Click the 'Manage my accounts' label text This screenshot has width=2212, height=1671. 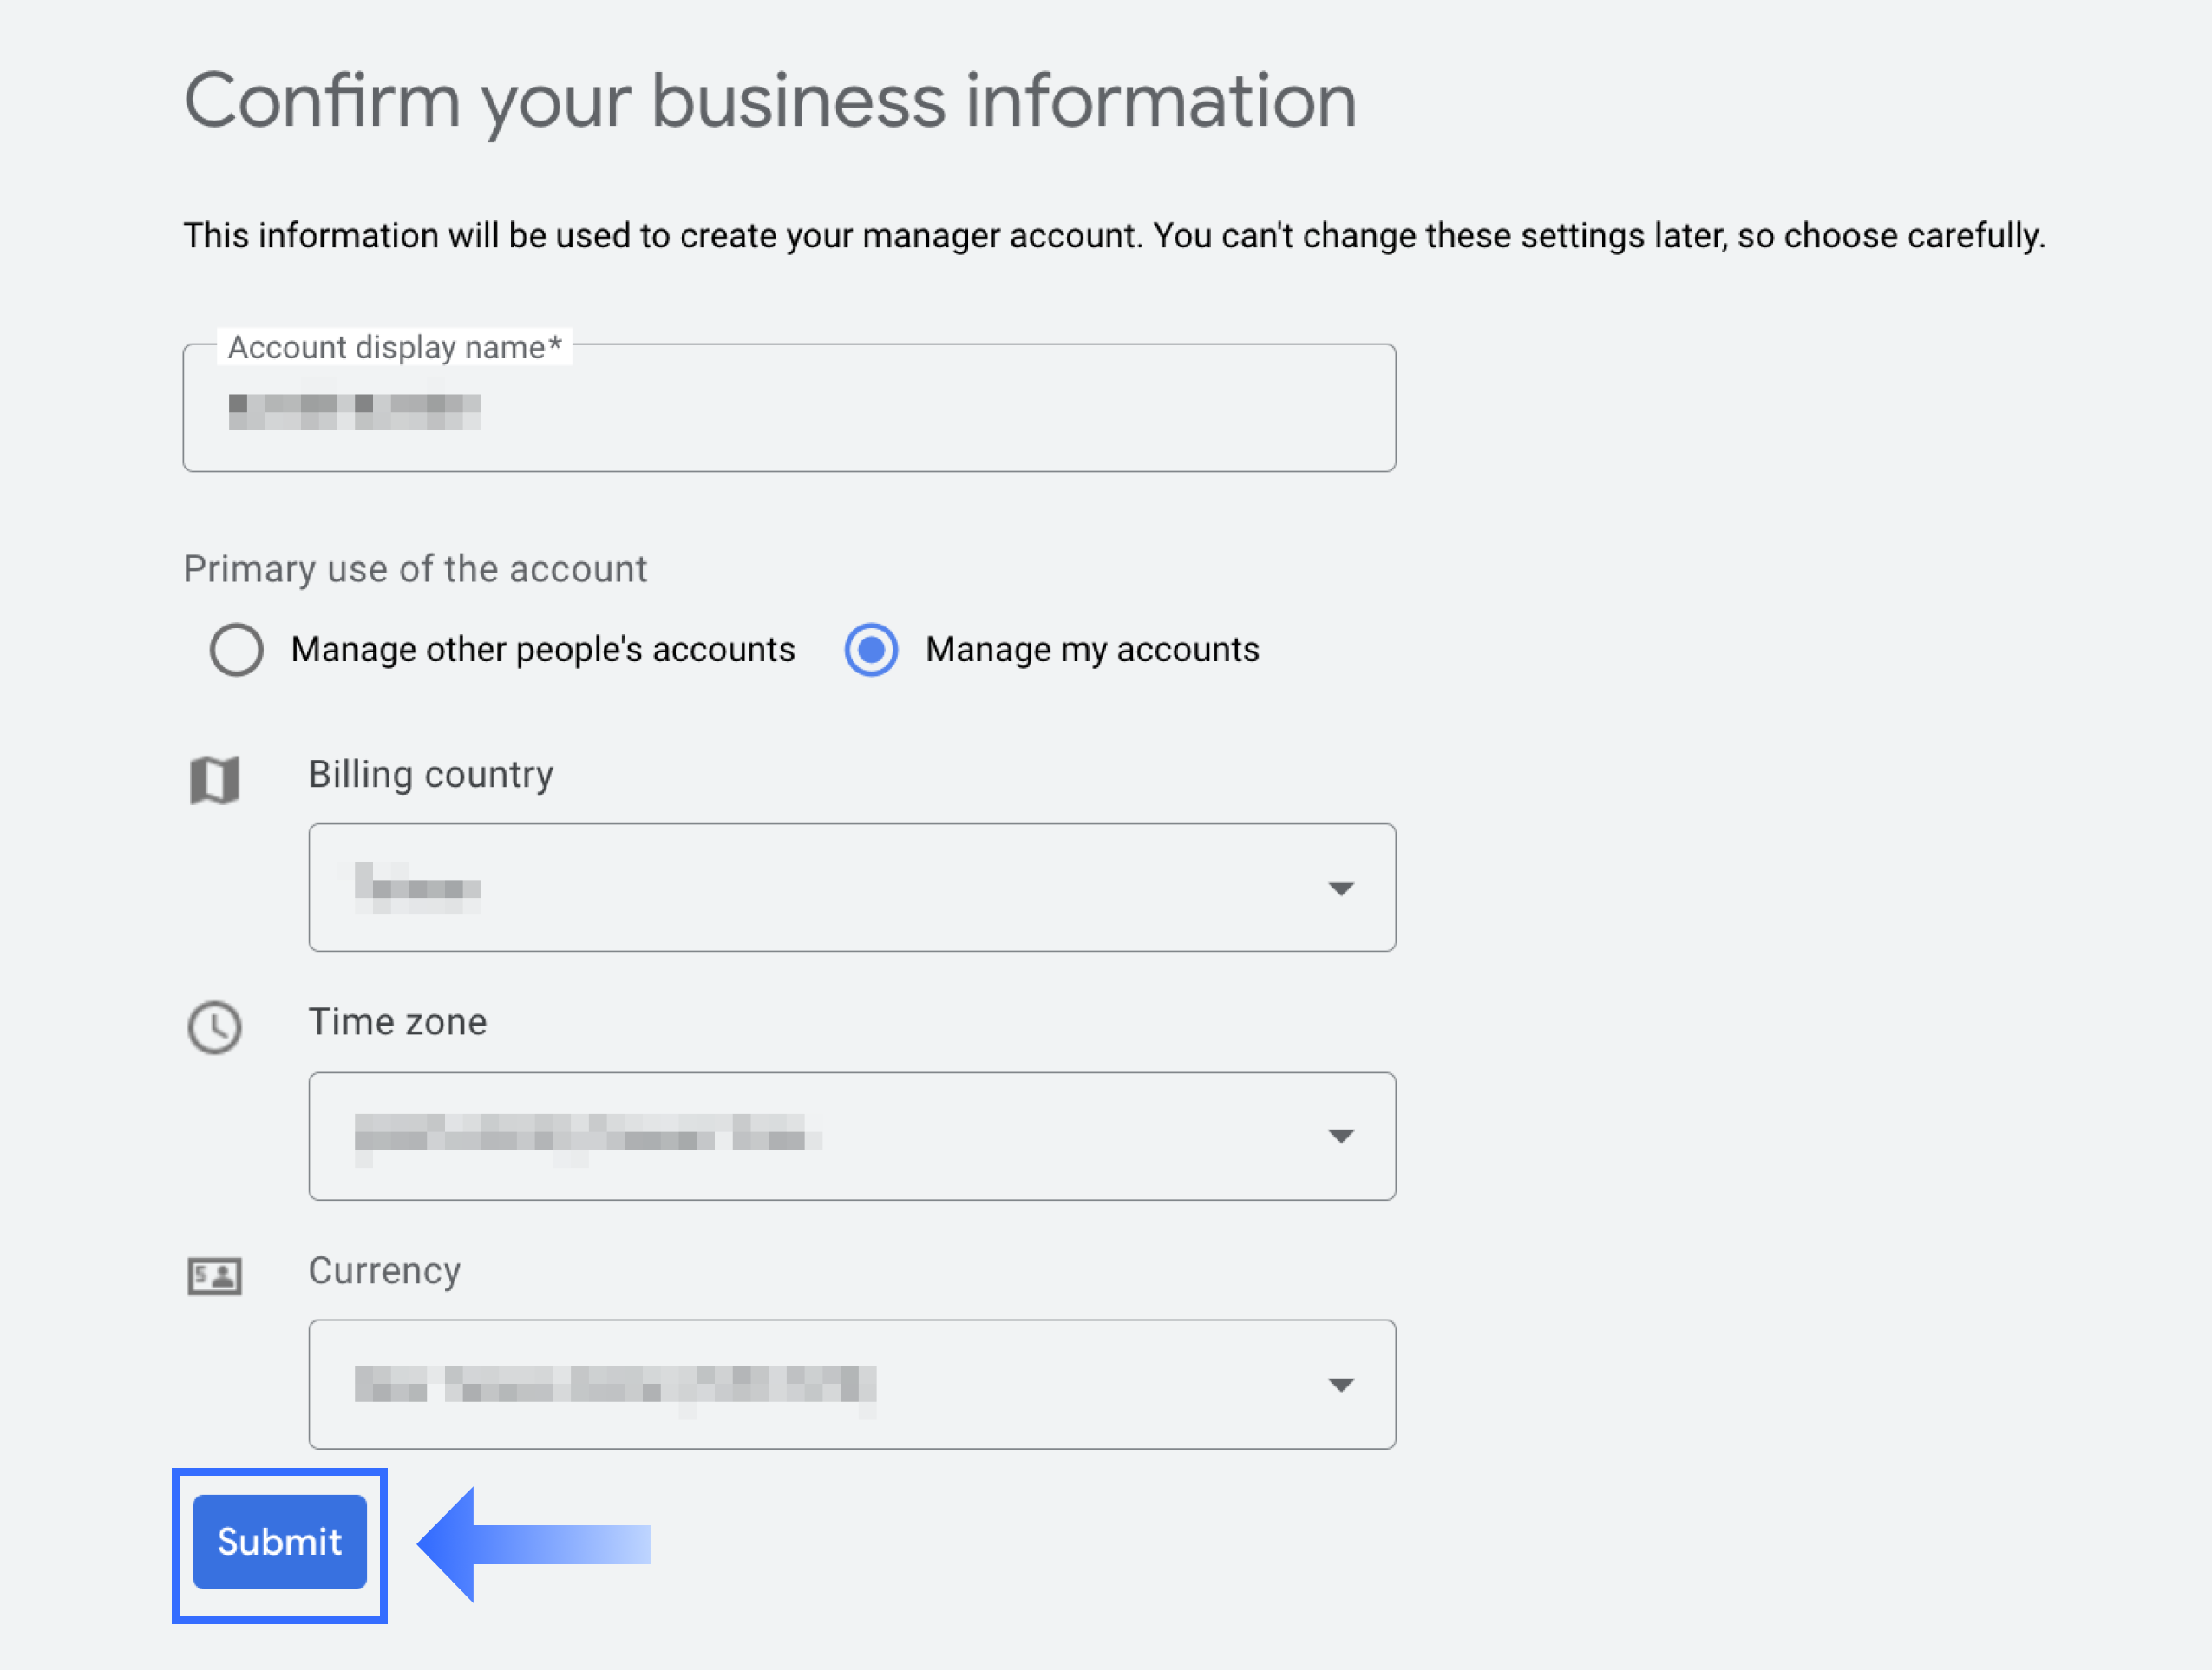click(x=1092, y=650)
